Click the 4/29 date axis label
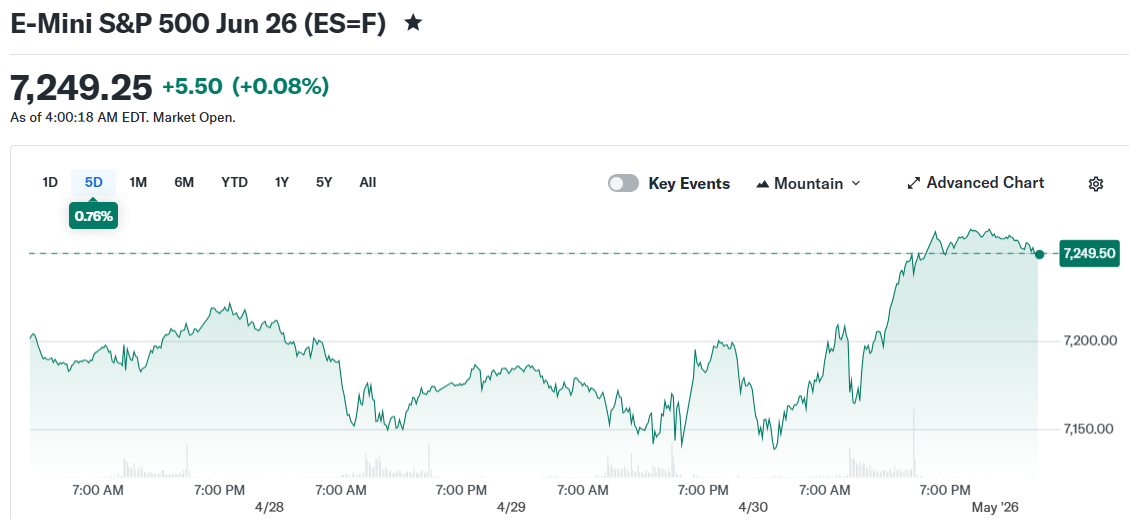 pyautogui.click(x=511, y=507)
